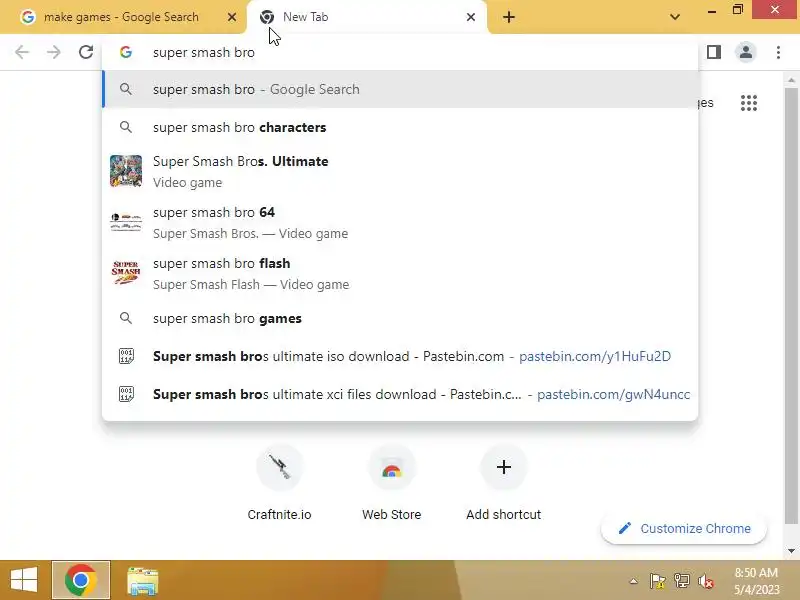Select 'super smash bro - Google Search' suggestion
Screen dimensions: 800x600
click(400, 89)
